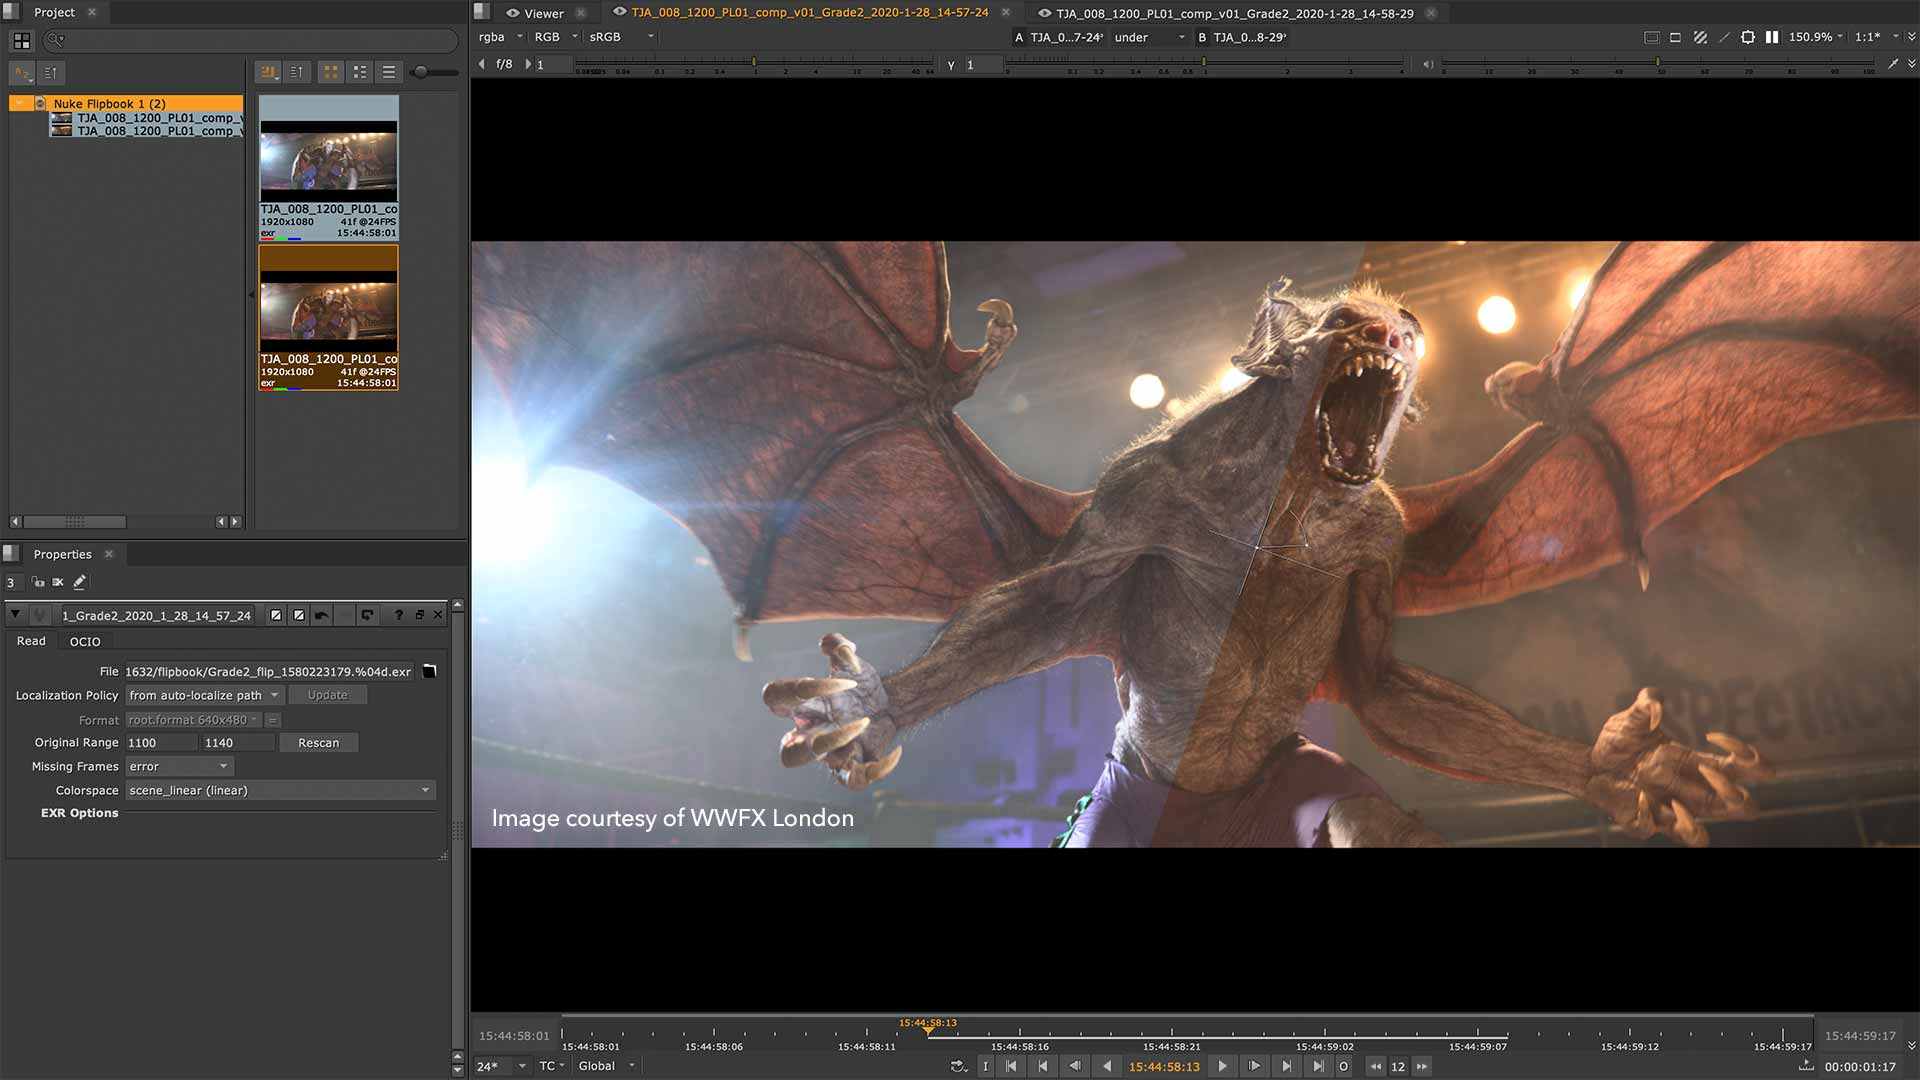This screenshot has height=1080, width=1920.
Task: Open the Missing Frames dropdown set to error
Action: (178, 766)
